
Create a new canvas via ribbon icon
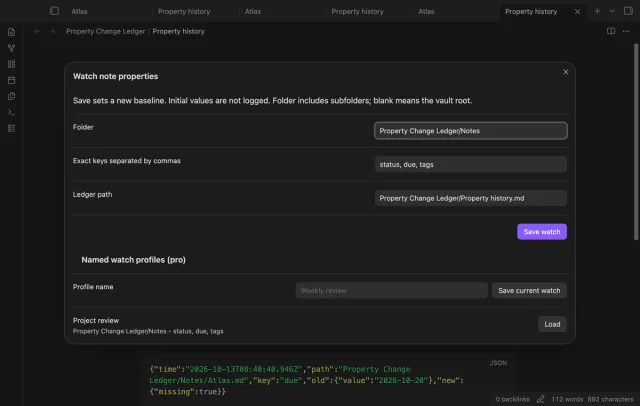pyautogui.click(x=11, y=64)
